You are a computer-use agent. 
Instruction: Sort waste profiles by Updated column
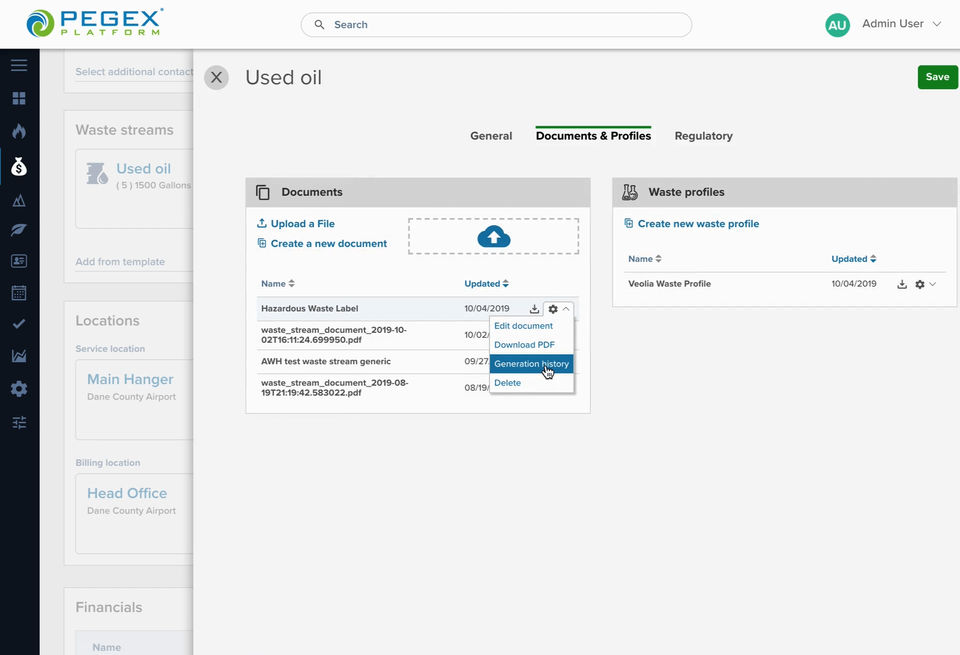pos(854,260)
